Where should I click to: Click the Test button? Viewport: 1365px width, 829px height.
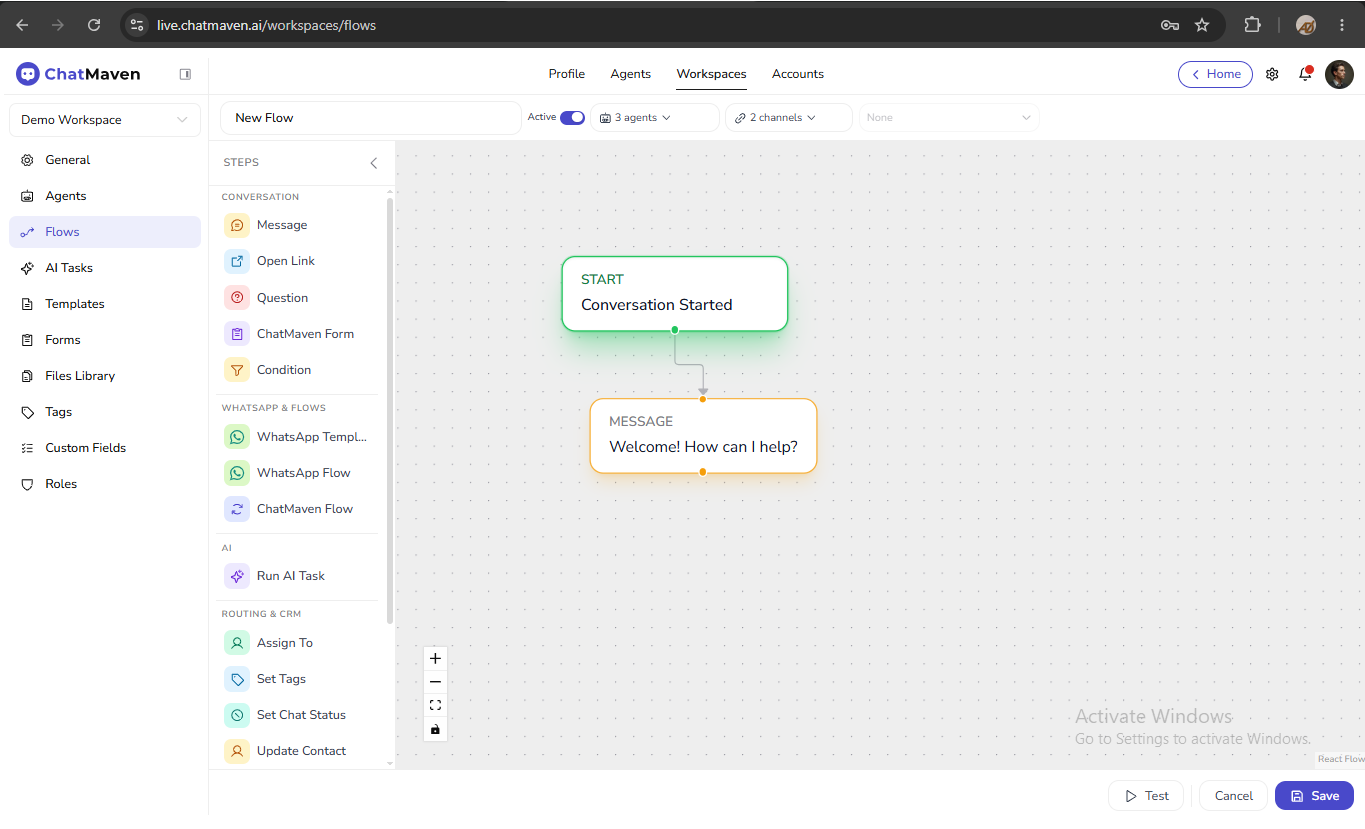pyautogui.click(x=1146, y=796)
